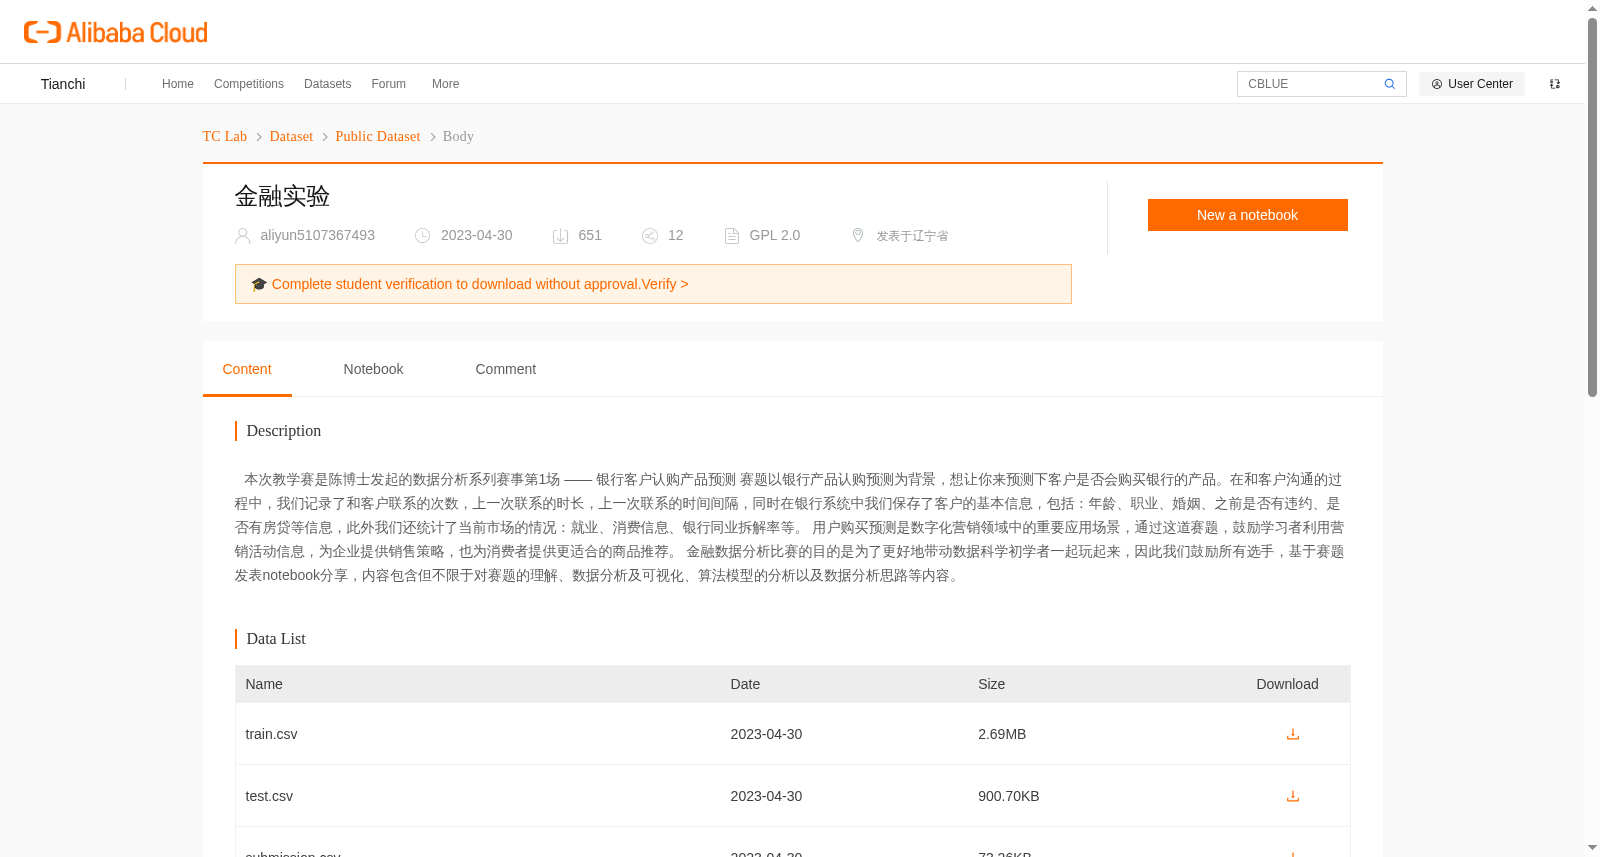Image resolution: width=1600 pixels, height=857 pixels.
Task: Click the graduation cap icon in verification banner
Action: [x=259, y=284]
